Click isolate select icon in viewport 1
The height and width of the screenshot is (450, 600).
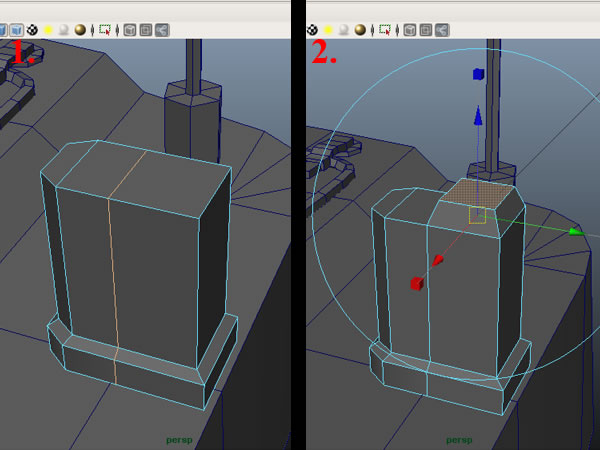[105, 30]
